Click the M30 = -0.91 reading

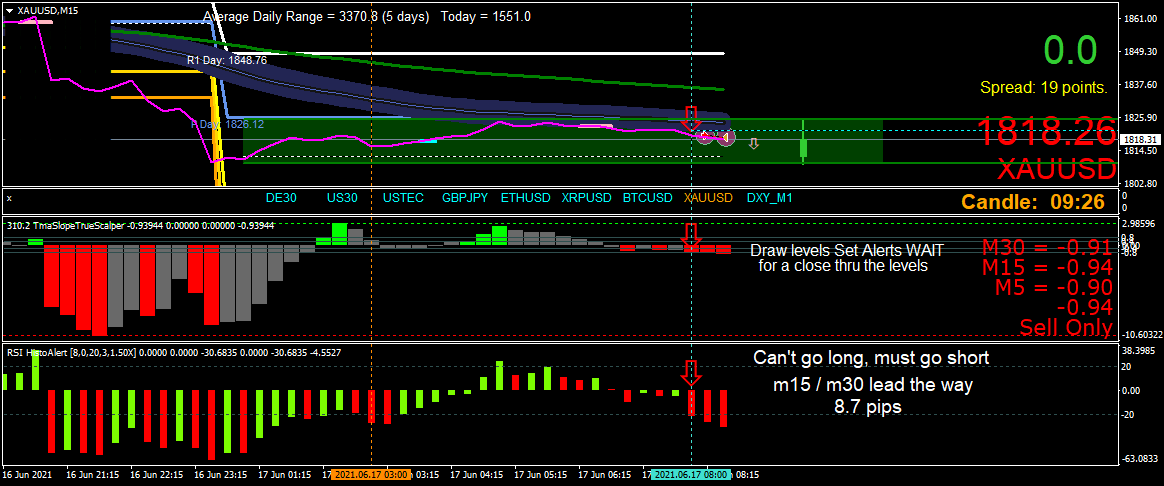[x=1046, y=247]
